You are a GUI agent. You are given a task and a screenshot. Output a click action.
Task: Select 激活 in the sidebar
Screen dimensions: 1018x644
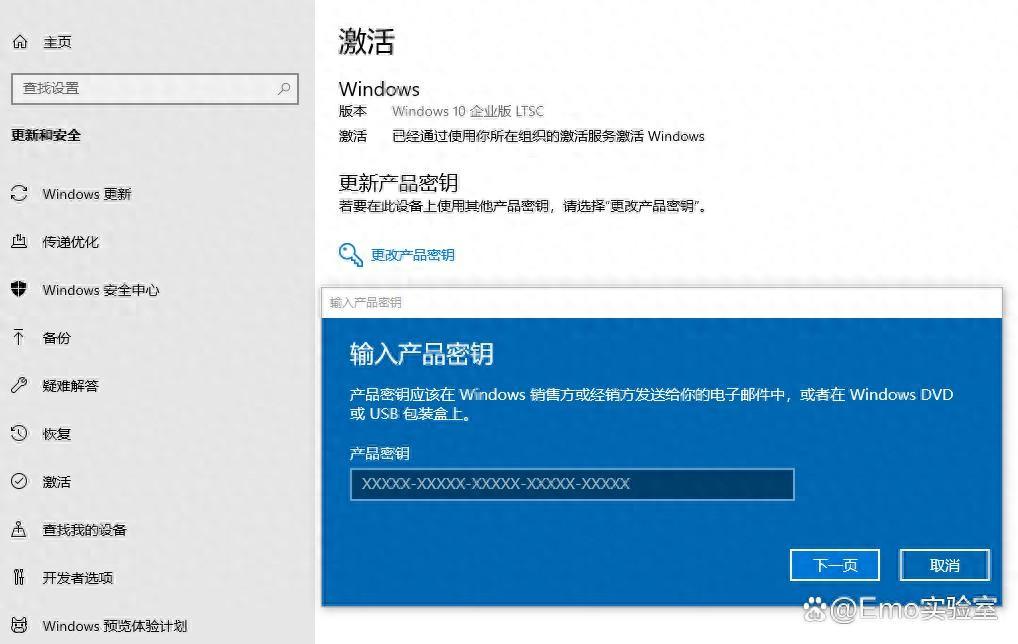[x=56, y=482]
